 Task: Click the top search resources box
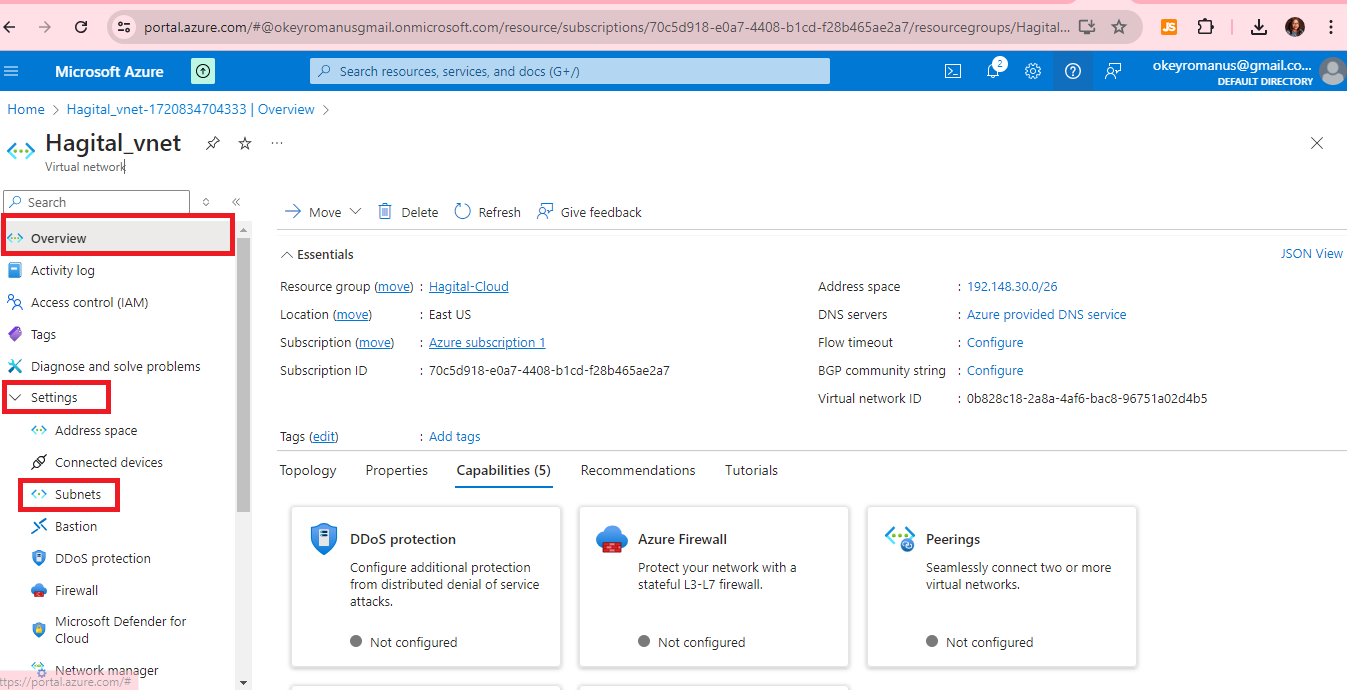pos(570,71)
